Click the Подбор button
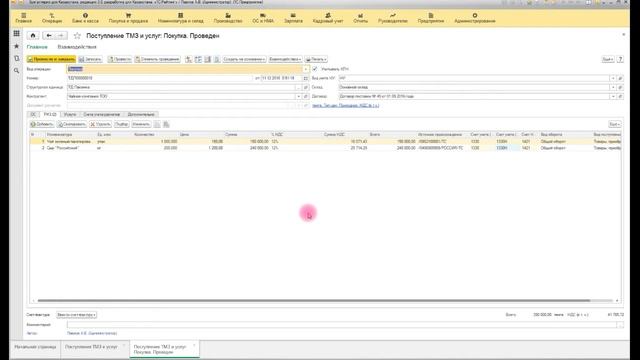This screenshot has width=640, height=360. [x=121, y=124]
